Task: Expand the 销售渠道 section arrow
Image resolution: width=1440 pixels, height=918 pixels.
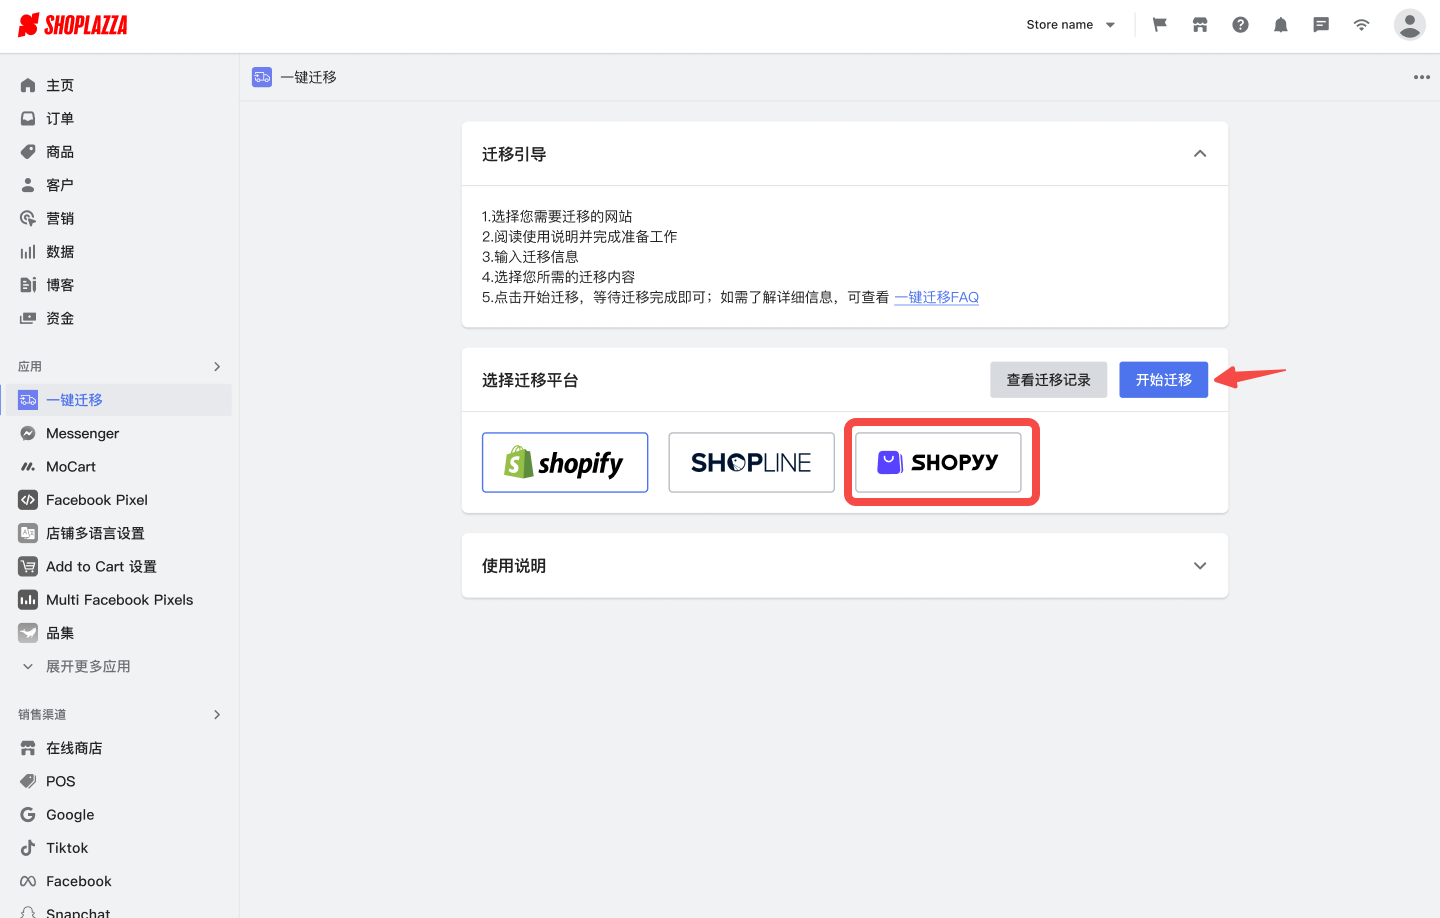Action: (x=217, y=715)
